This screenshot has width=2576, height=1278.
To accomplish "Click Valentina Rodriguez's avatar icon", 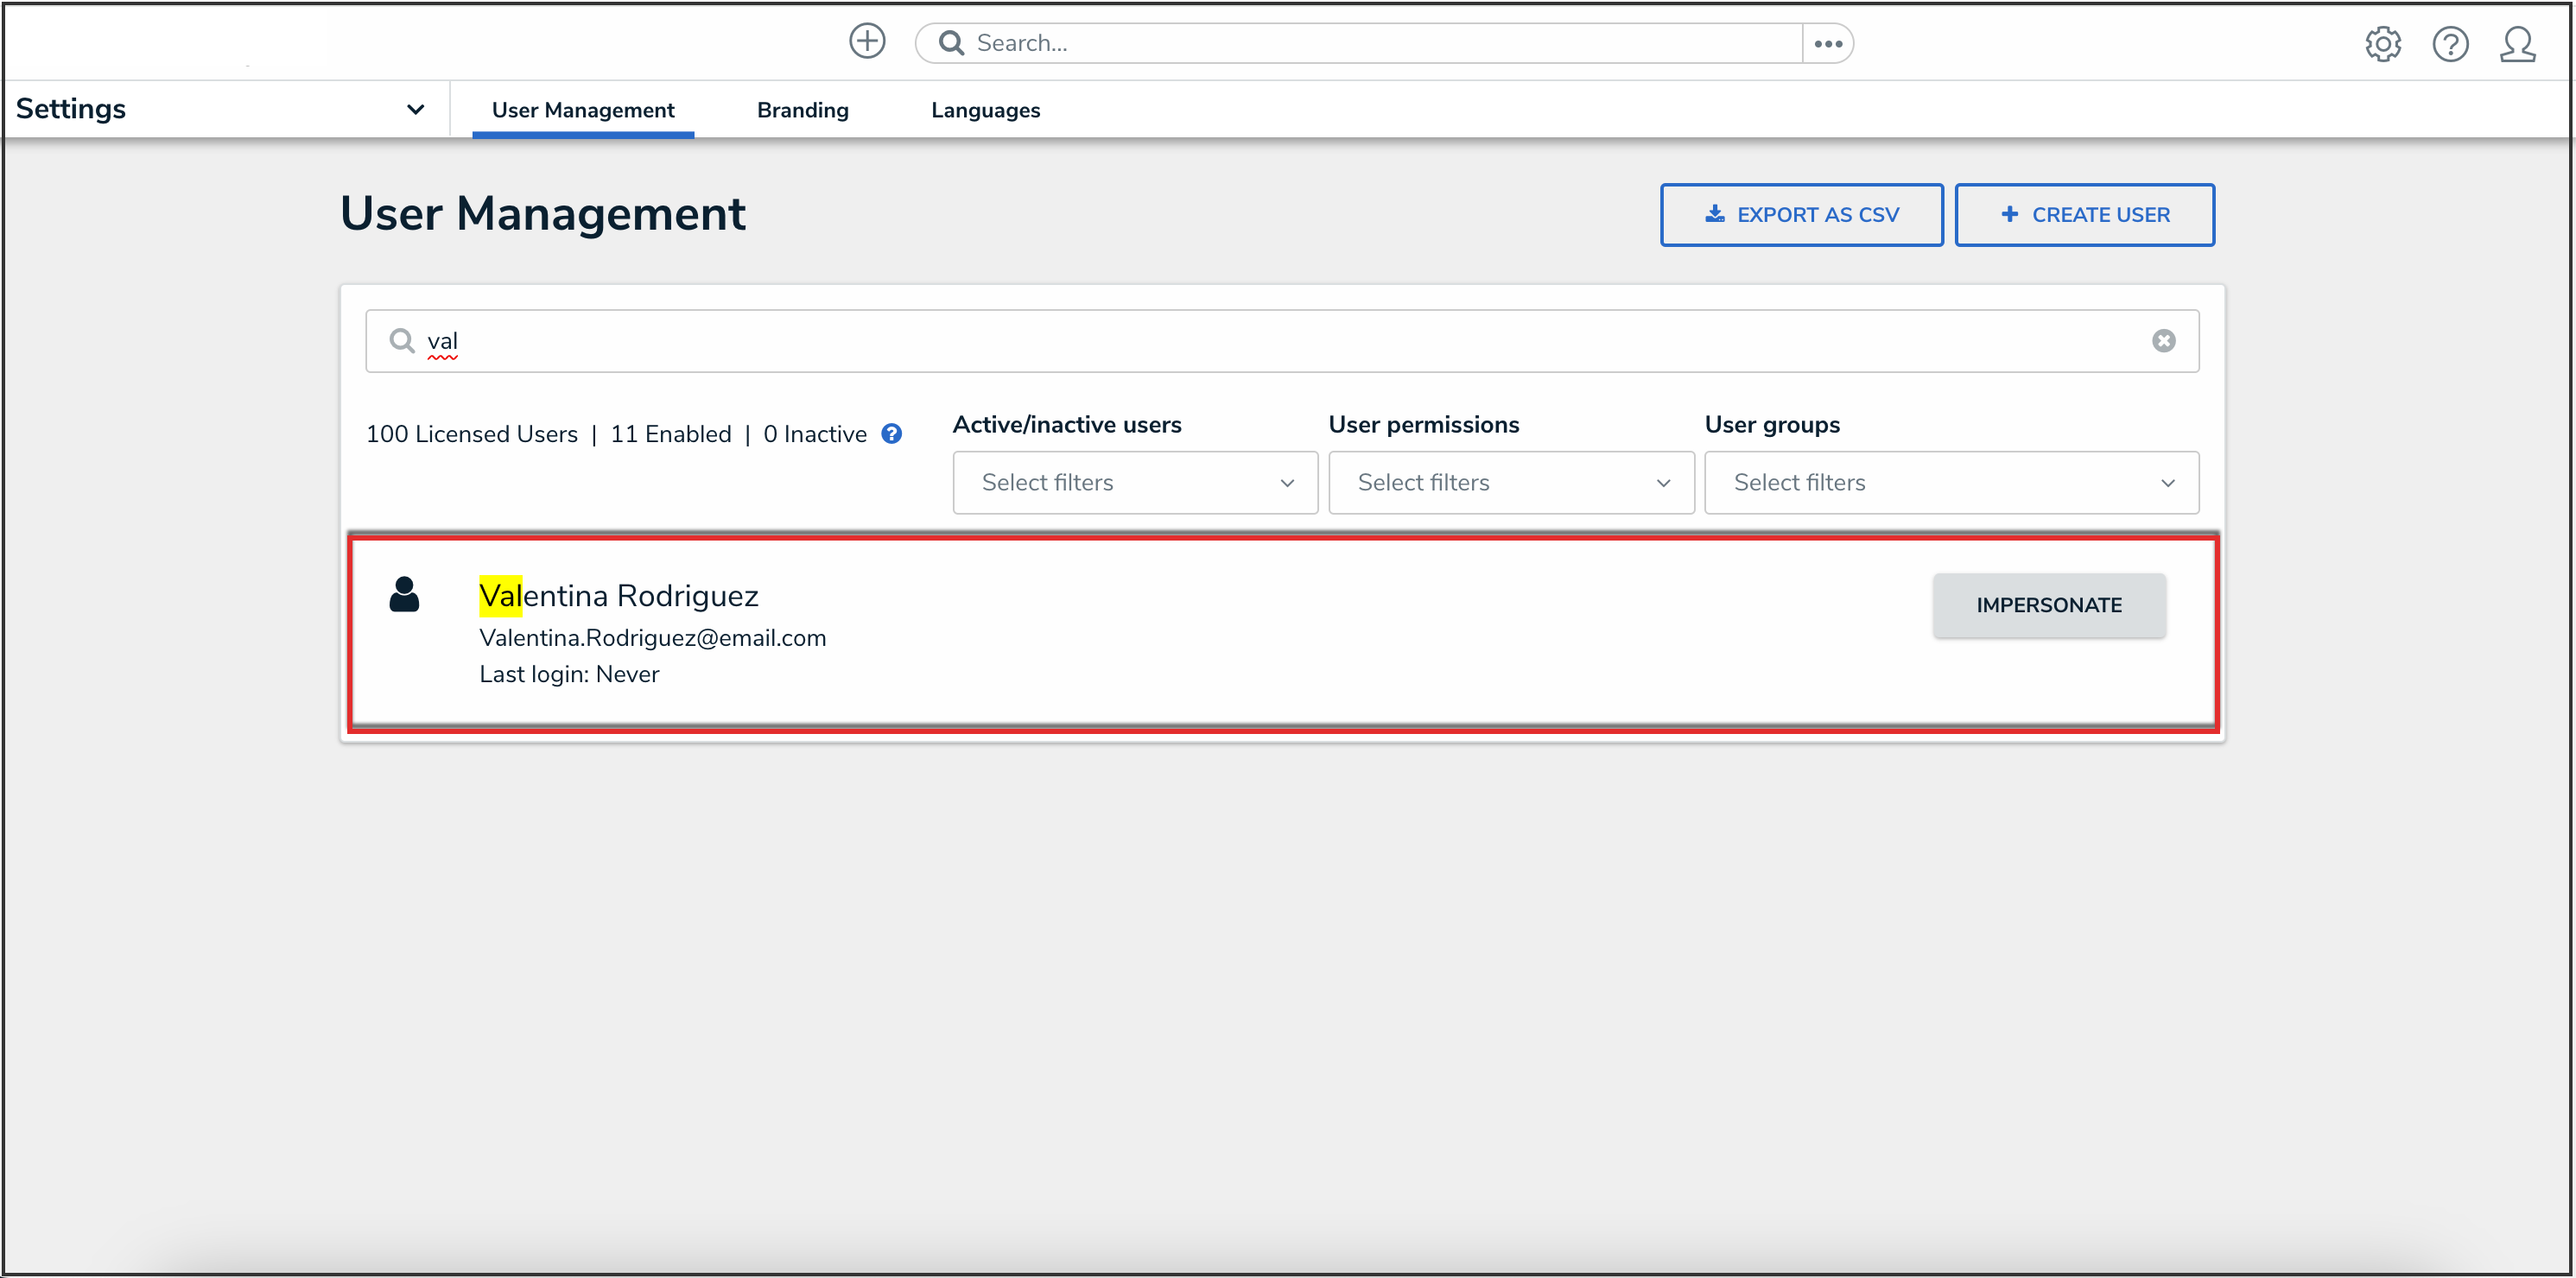I will [x=404, y=595].
